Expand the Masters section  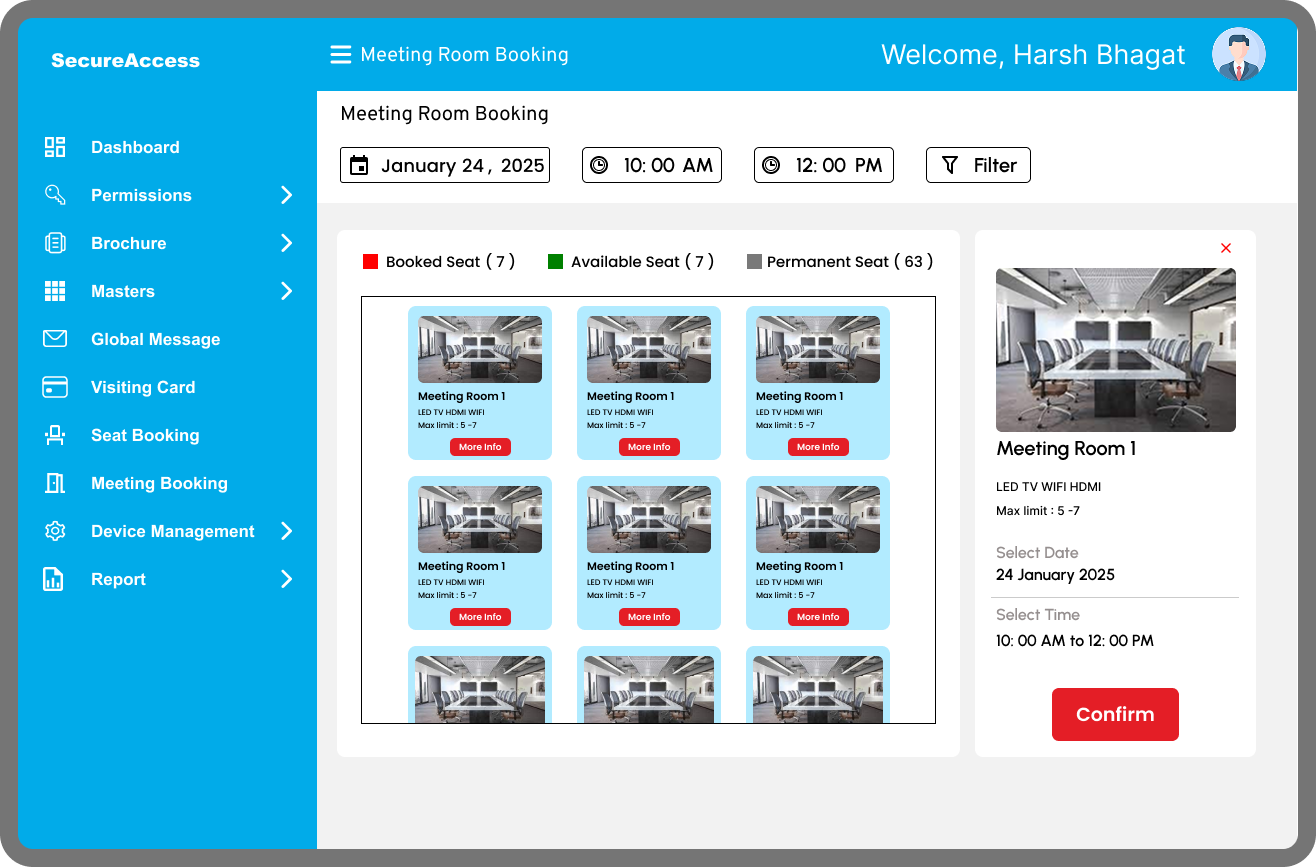[x=287, y=291]
